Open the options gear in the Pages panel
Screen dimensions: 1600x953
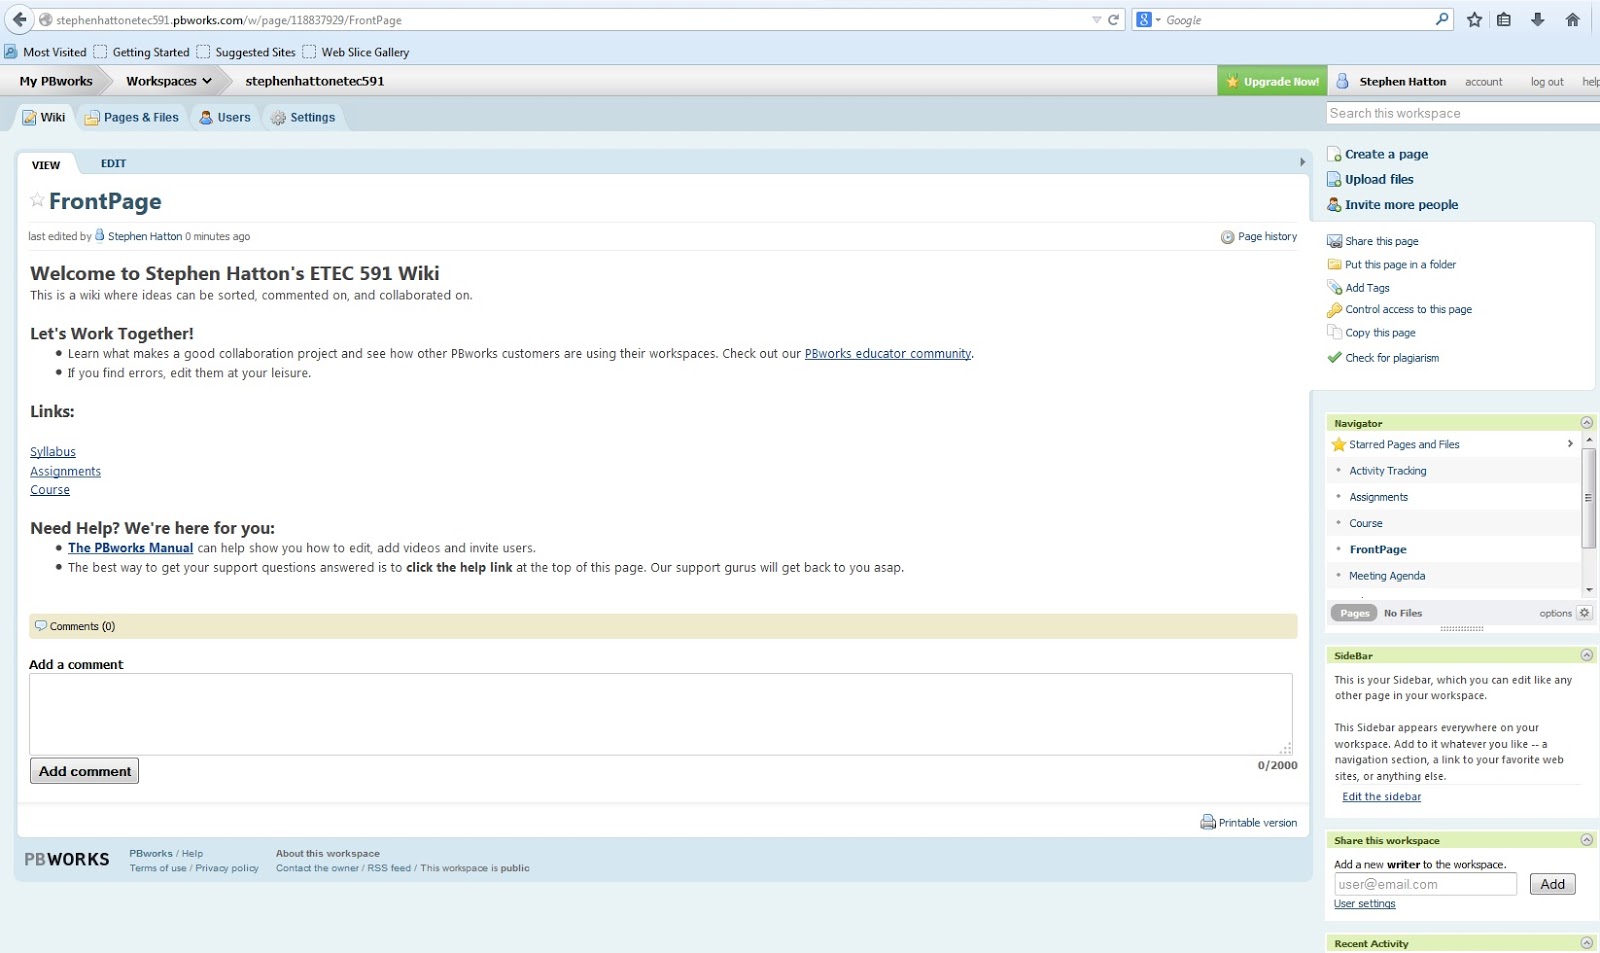[x=1583, y=612]
